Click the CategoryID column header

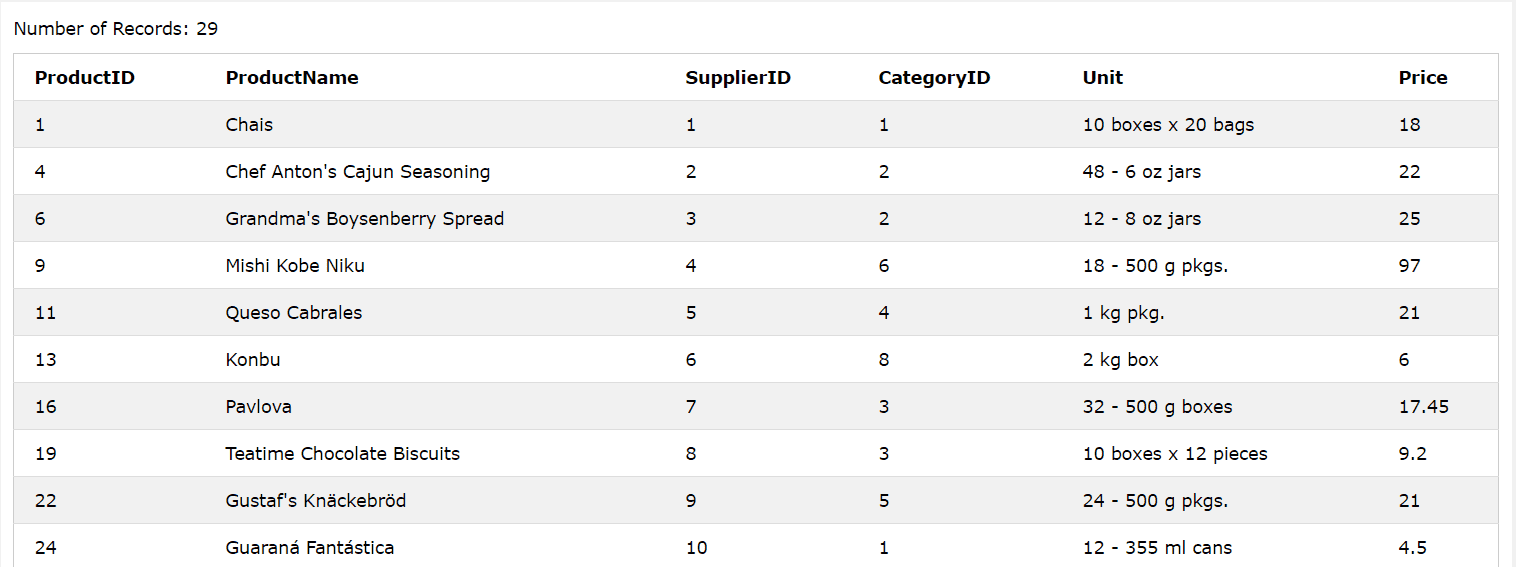point(934,78)
